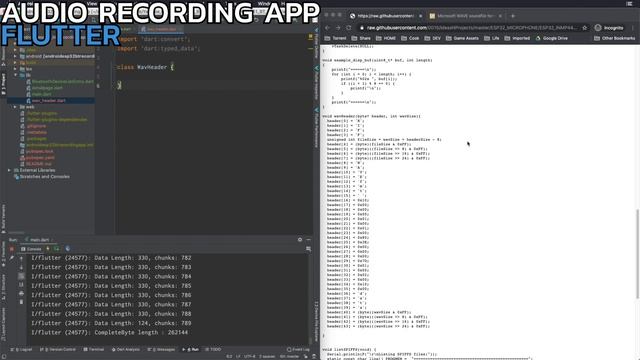Open the Life bookmarks folder

pyautogui.click(x=491, y=38)
